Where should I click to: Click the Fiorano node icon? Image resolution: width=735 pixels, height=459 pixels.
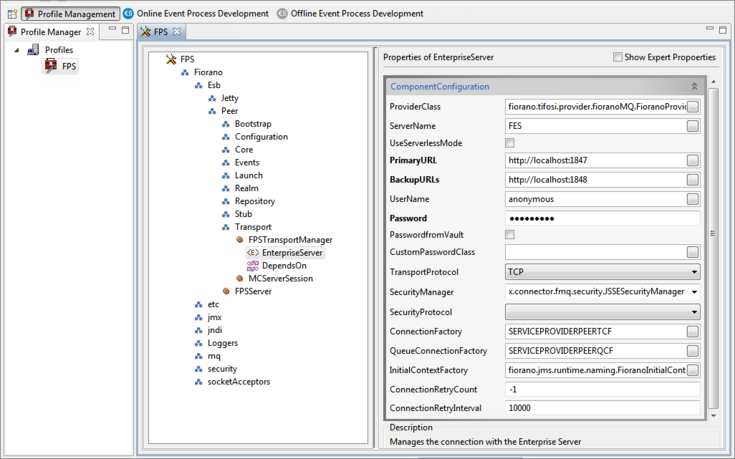(185, 73)
